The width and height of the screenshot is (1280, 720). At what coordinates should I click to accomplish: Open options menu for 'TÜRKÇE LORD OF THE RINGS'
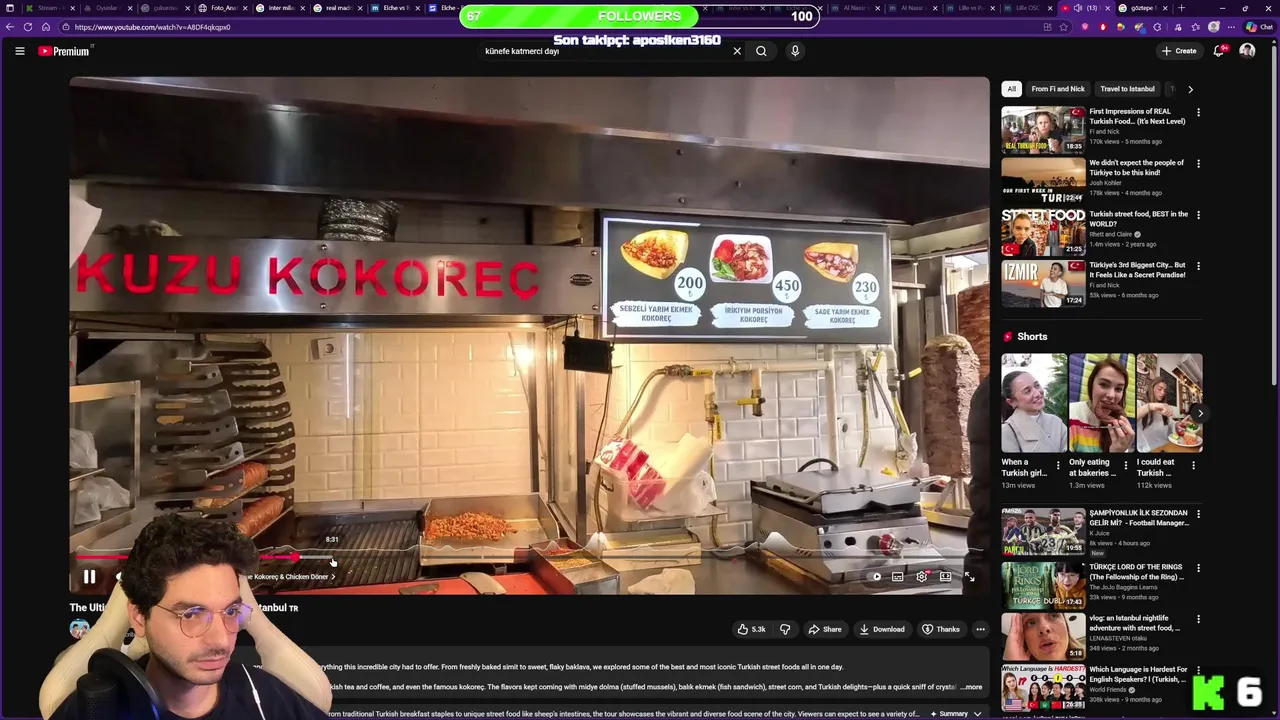[1198, 569]
